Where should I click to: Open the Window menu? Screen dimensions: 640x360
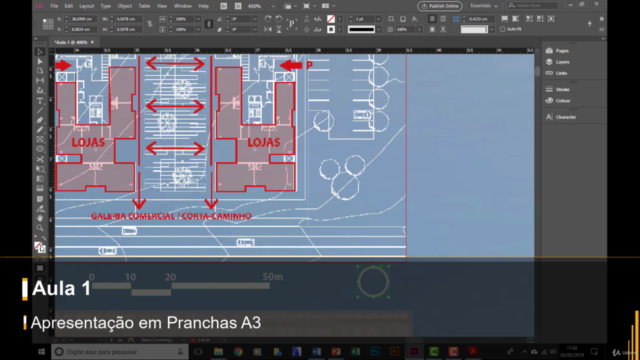coord(182,6)
